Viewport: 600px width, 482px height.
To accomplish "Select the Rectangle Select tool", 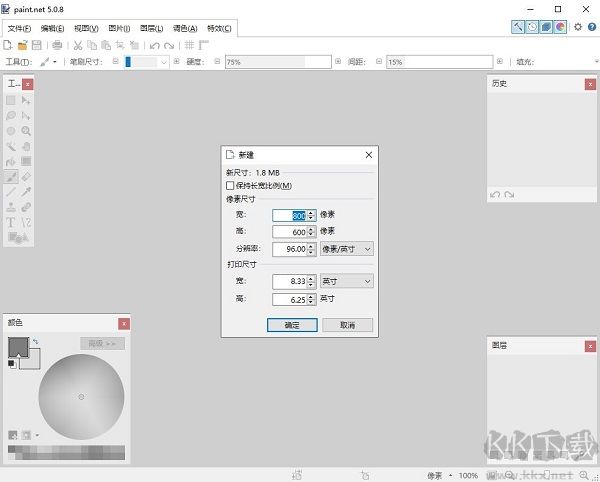I will coord(11,100).
